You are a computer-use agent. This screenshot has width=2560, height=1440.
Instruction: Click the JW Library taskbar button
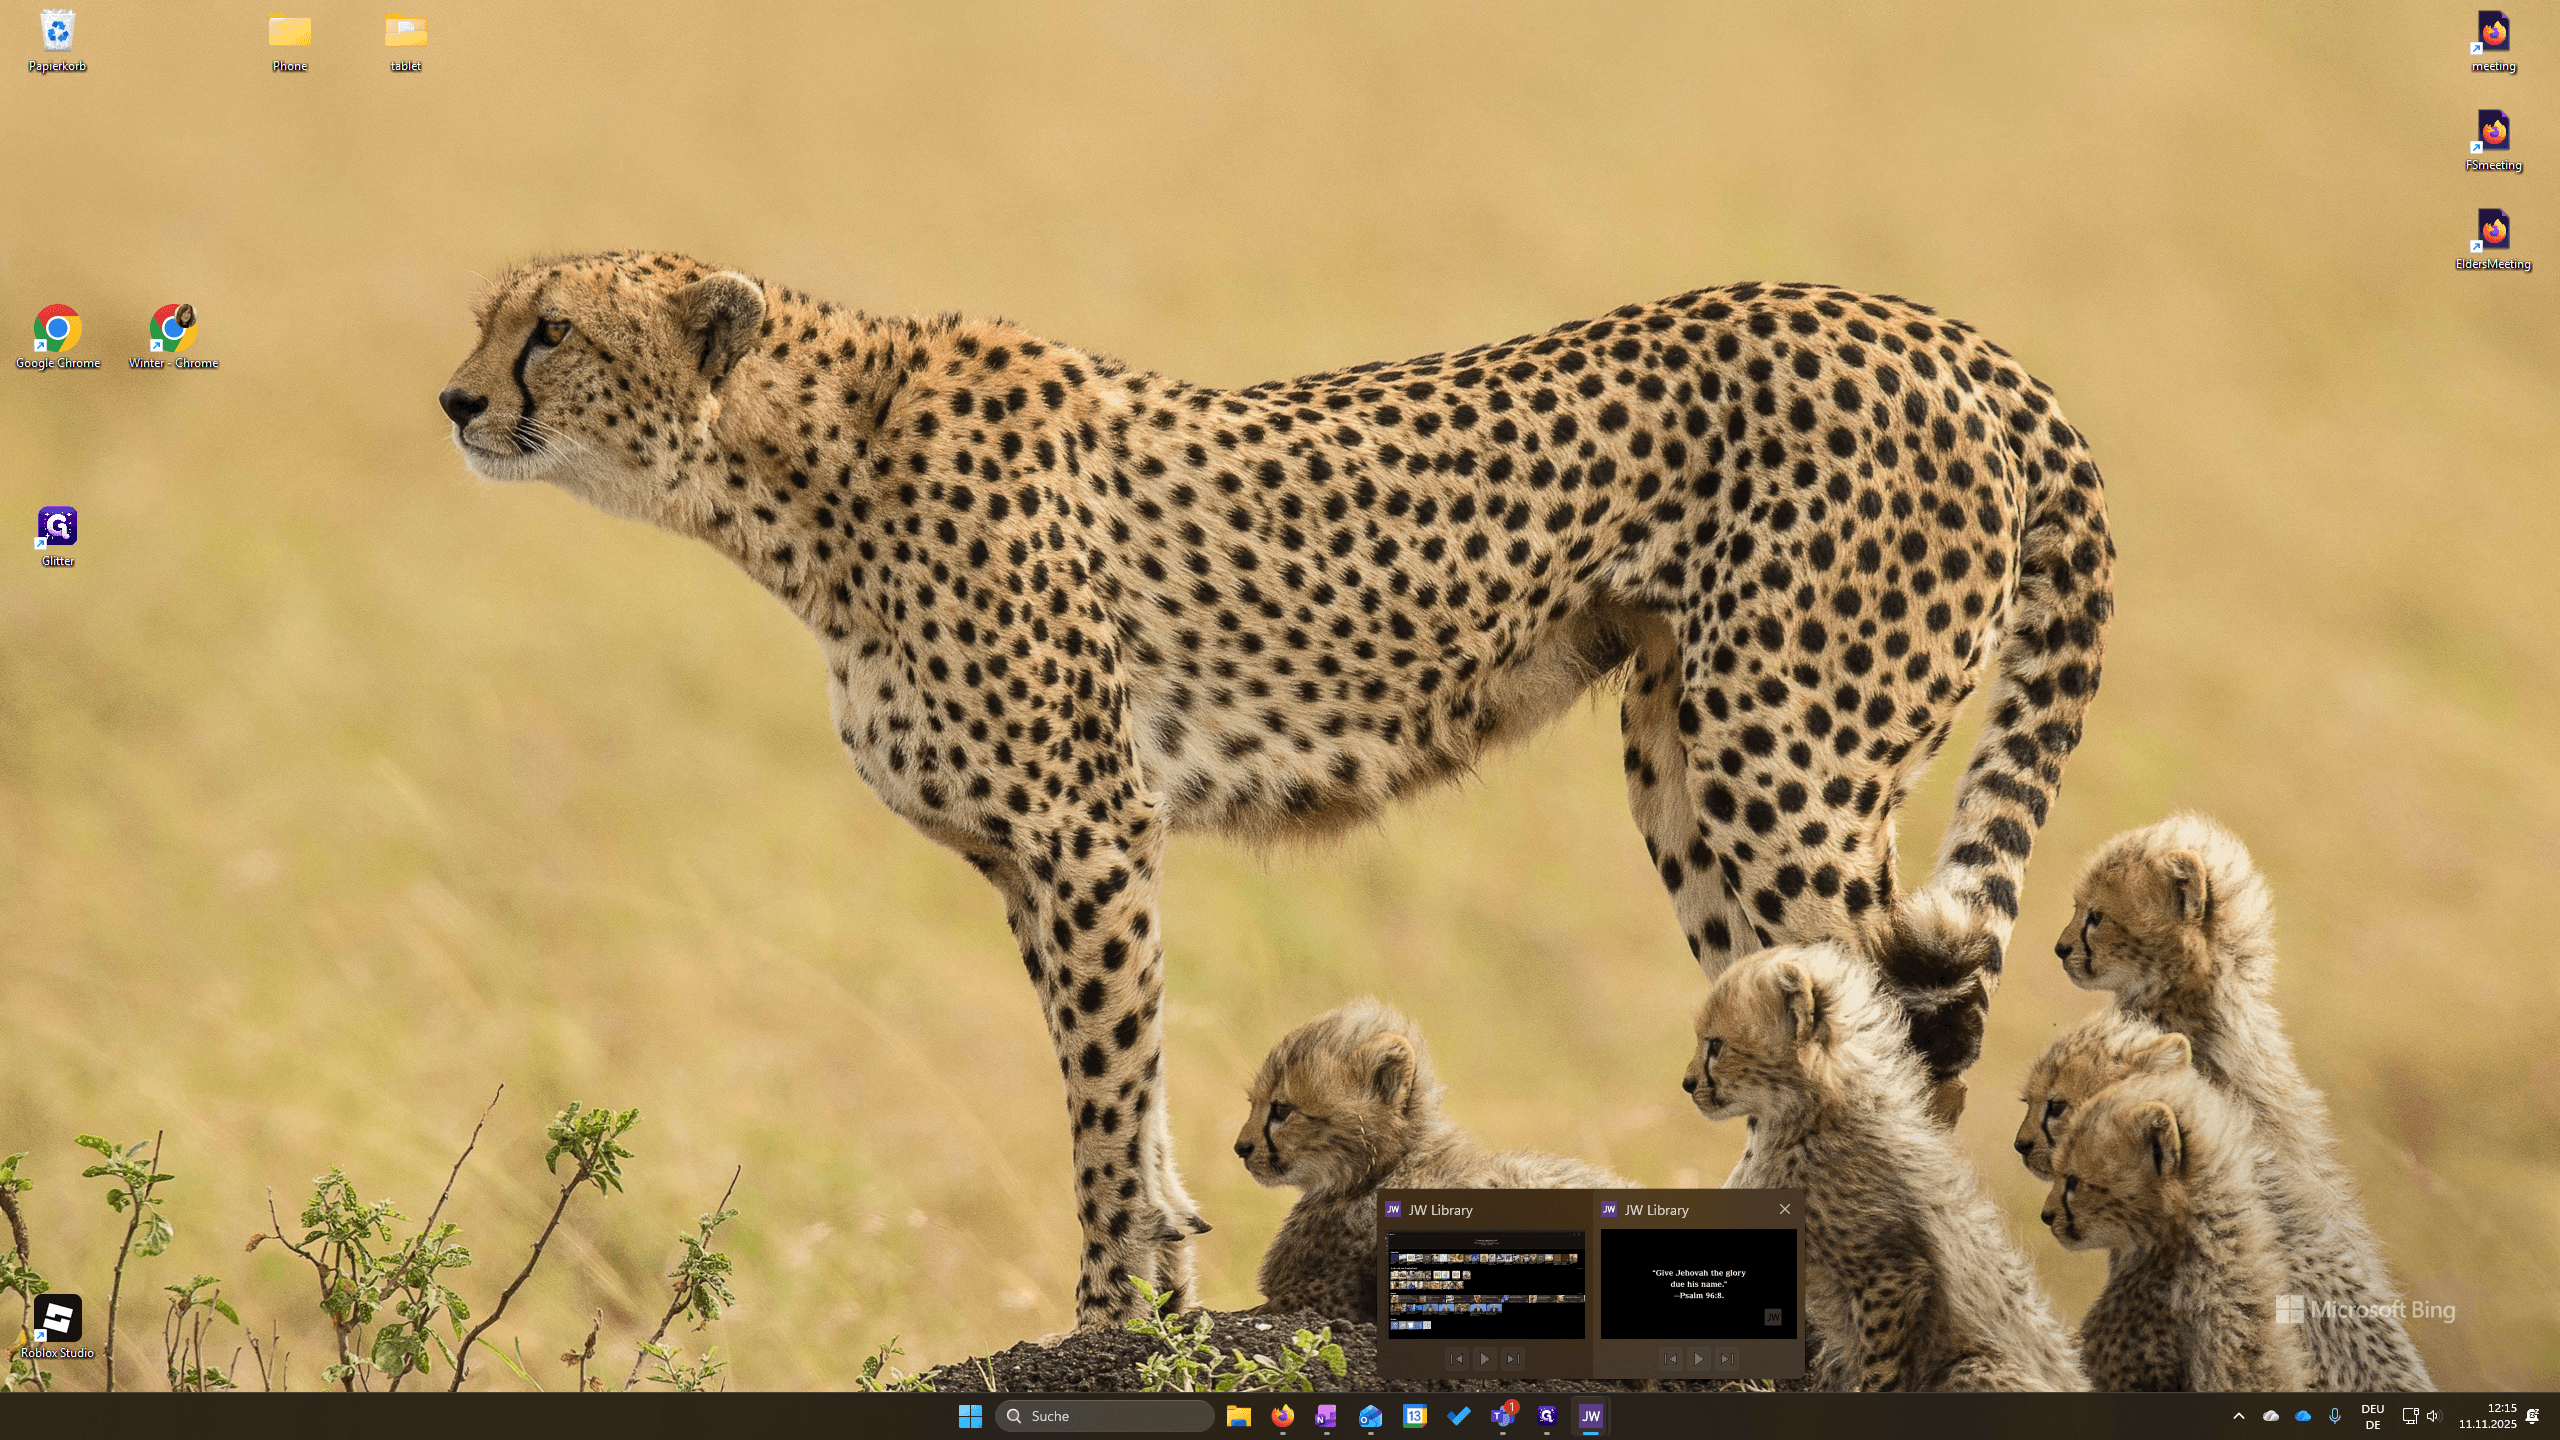1591,1416
